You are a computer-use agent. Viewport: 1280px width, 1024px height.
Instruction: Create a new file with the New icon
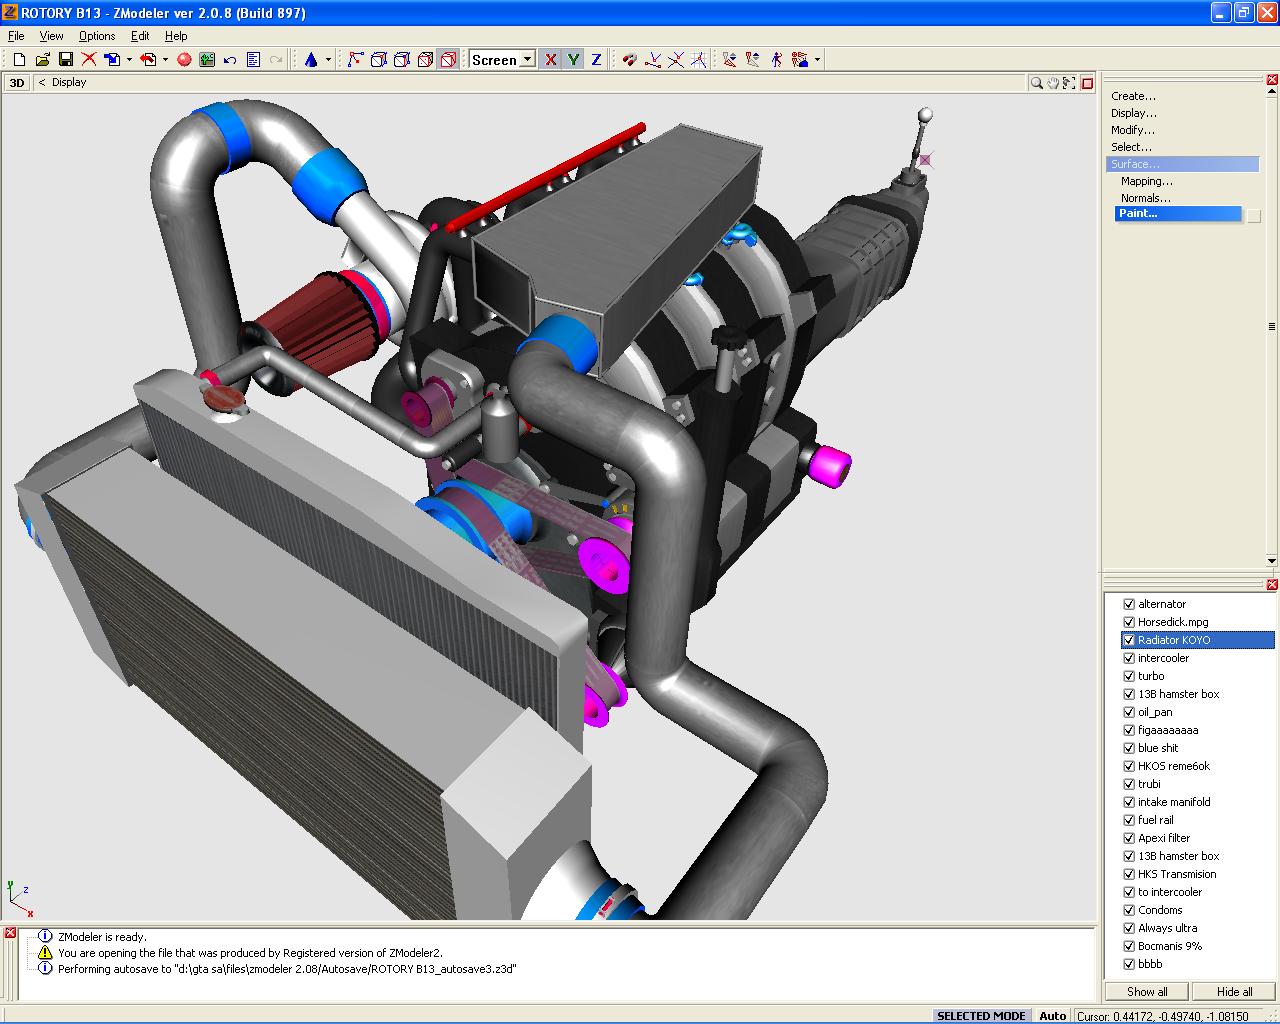tap(19, 60)
